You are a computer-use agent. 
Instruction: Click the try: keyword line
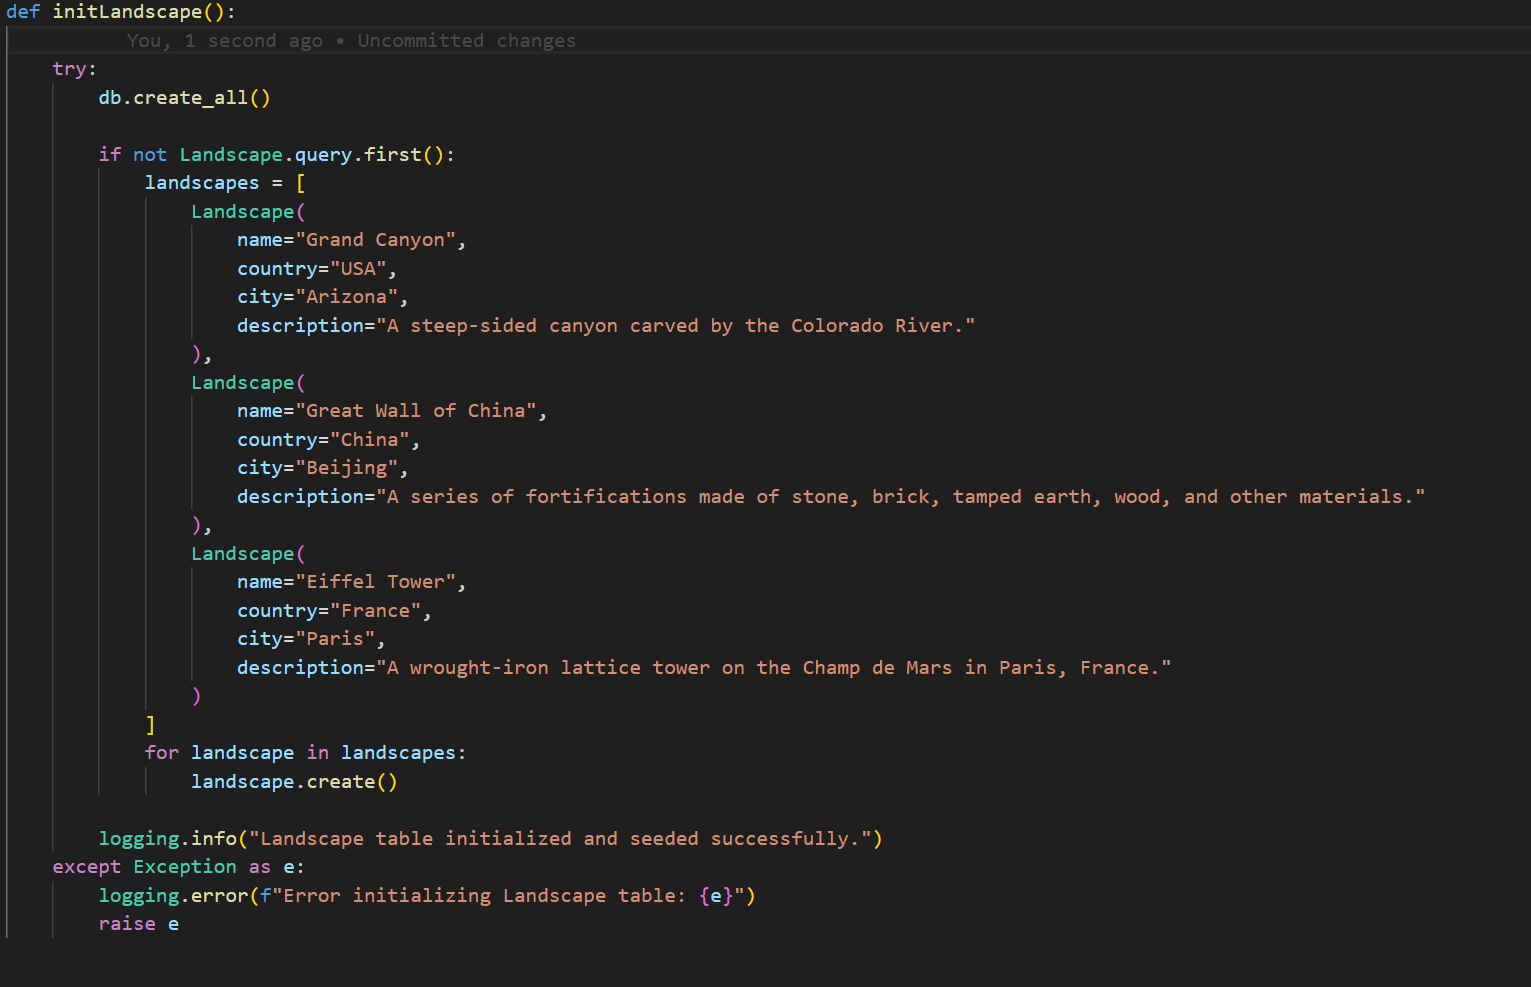75,69
